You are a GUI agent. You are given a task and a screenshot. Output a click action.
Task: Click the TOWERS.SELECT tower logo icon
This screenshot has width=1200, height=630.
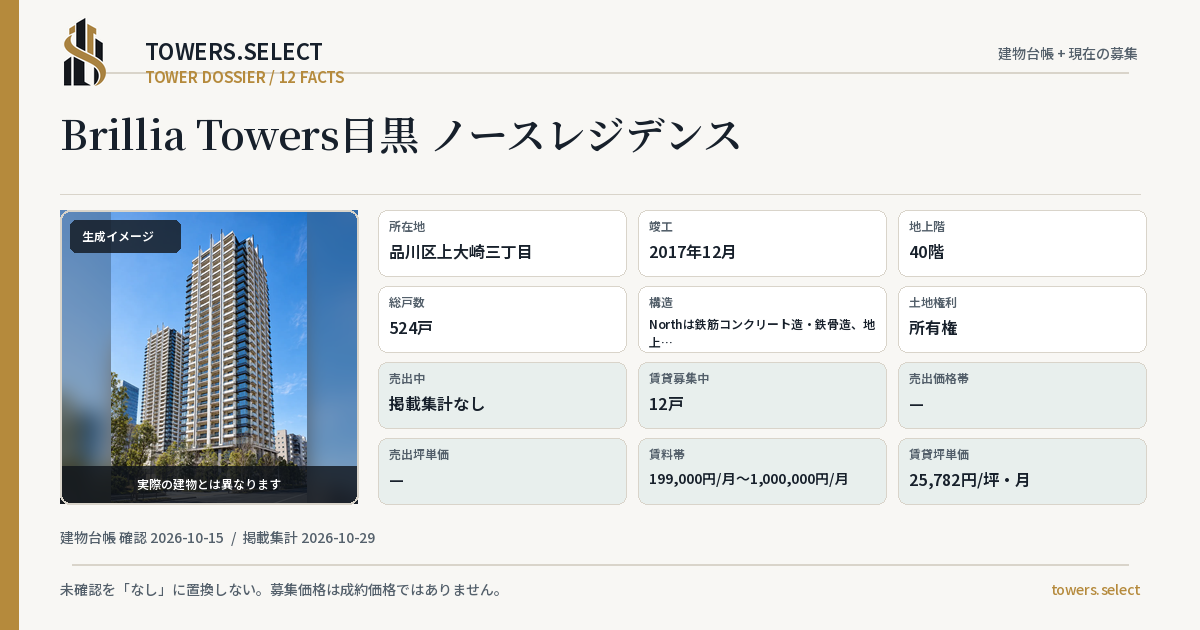point(85,52)
